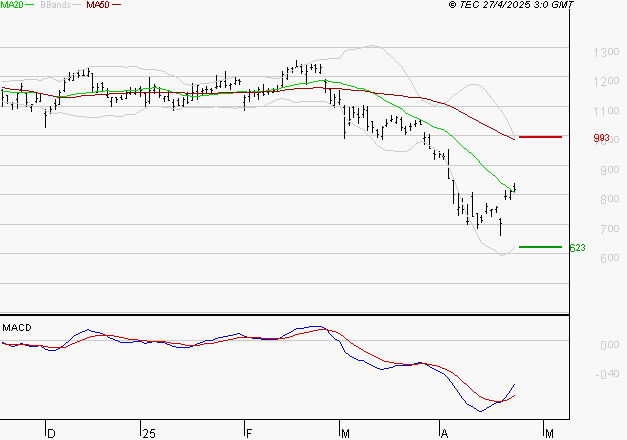Toggle the BBands legend label
627x440 pixels.
54,5
